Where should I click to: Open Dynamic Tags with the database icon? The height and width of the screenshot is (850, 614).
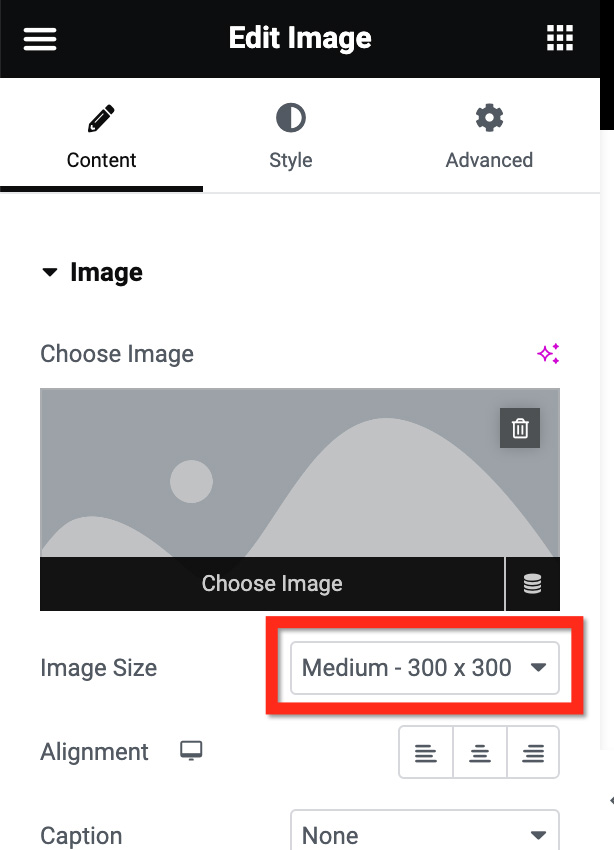533,584
